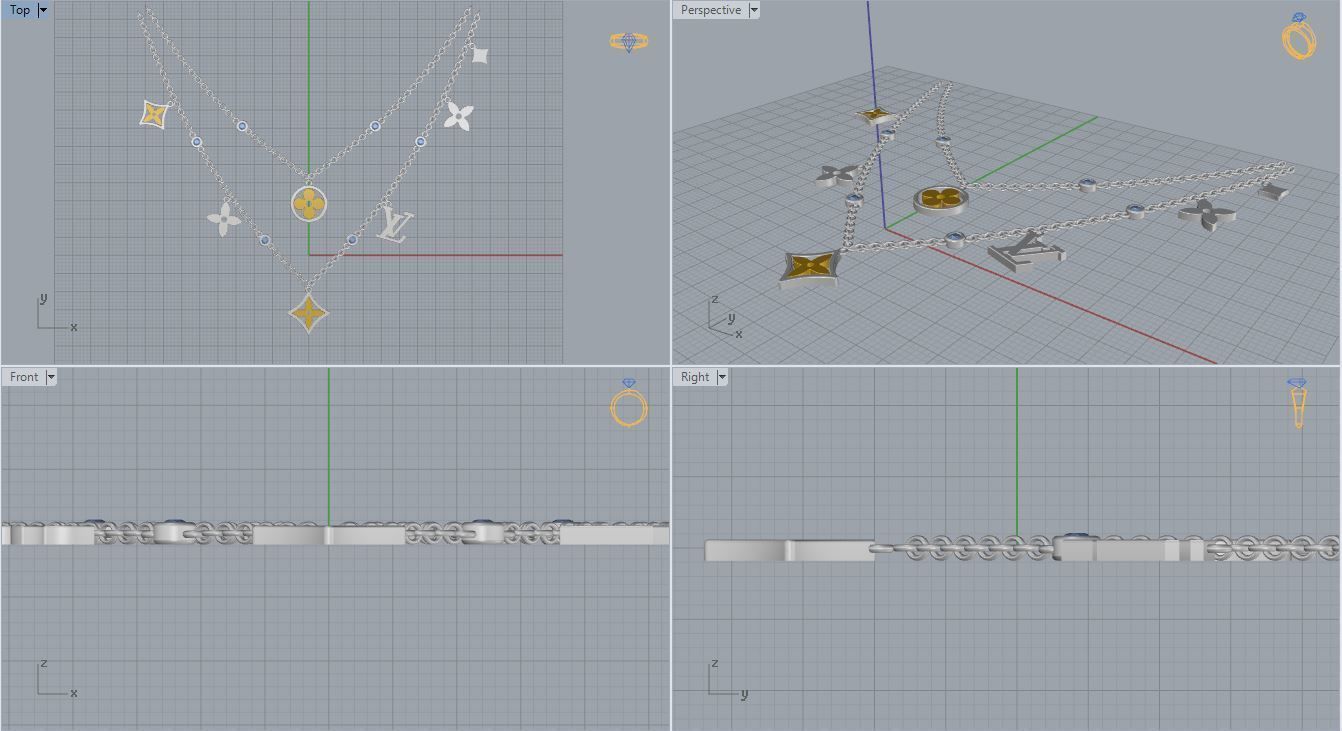Click the ring icon in Perspective viewport
1342x731 pixels.
1298,36
